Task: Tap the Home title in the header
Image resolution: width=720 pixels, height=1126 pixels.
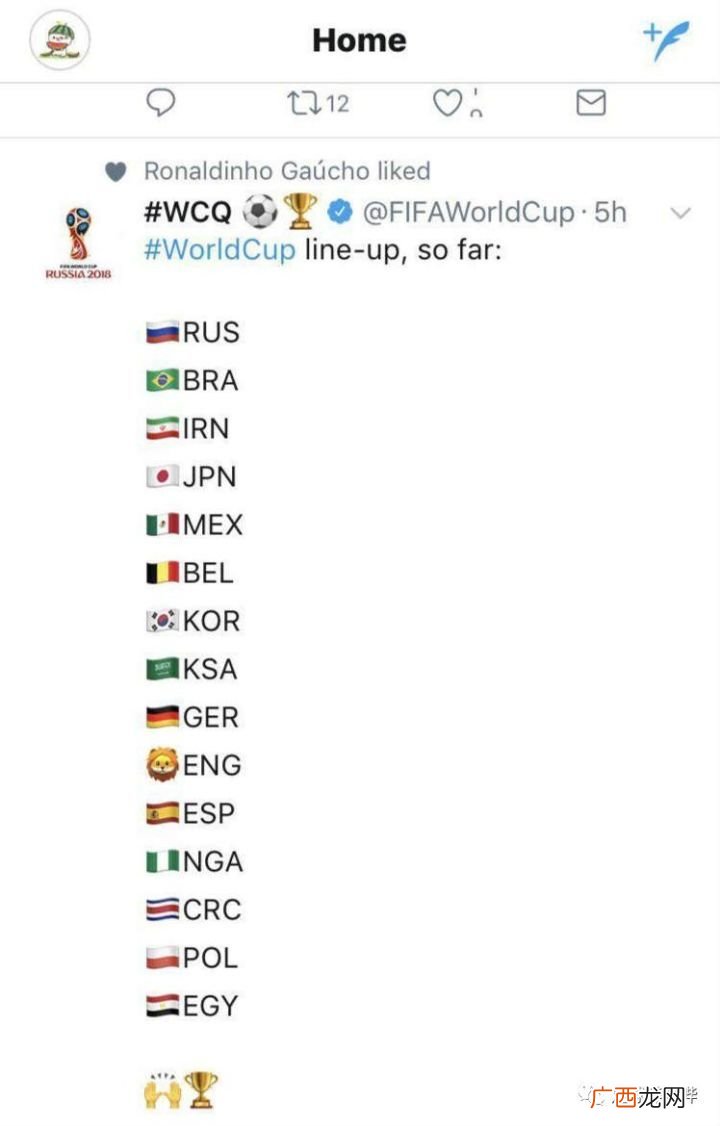Action: (x=359, y=40)
